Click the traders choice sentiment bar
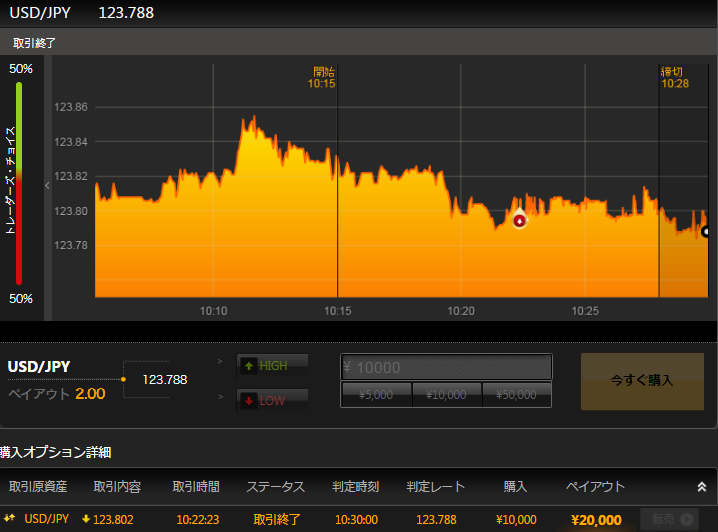 [19, 183]
